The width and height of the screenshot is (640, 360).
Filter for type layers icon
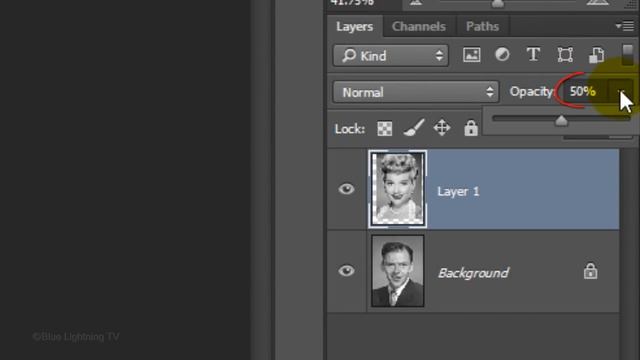point(533,55)
